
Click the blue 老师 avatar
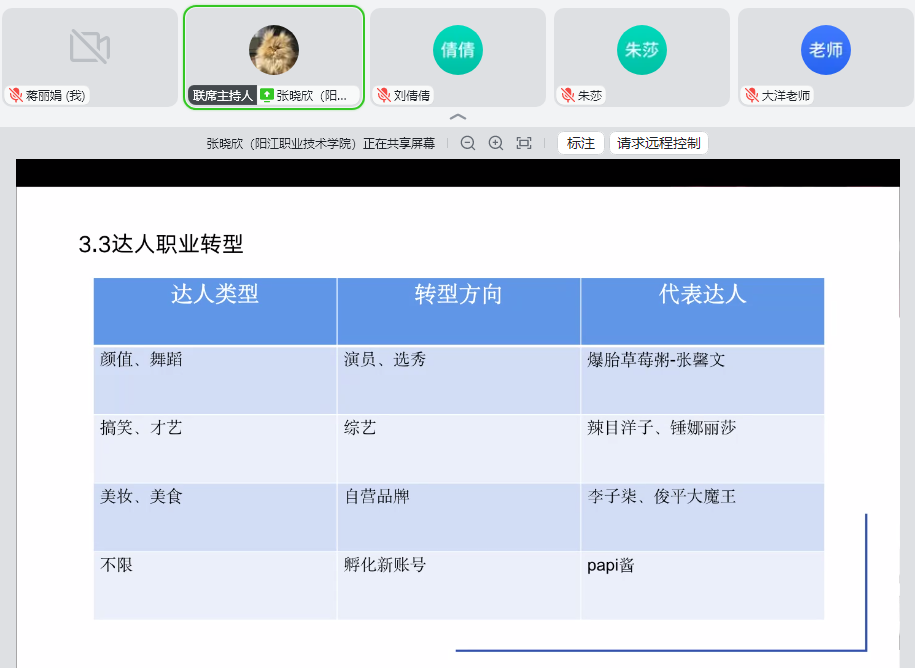(826, 50)
